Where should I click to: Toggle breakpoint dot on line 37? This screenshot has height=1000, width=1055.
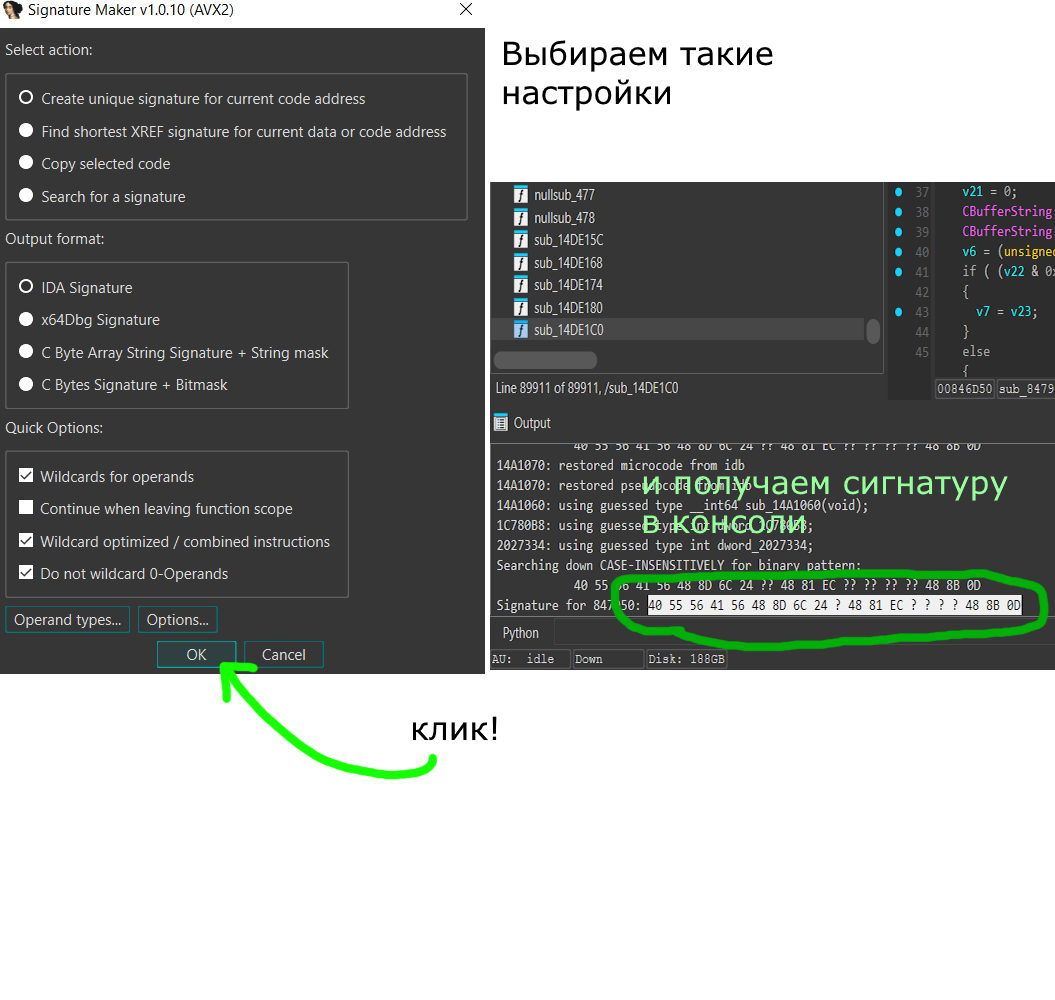pyautogui.click(x=898, y=192)
